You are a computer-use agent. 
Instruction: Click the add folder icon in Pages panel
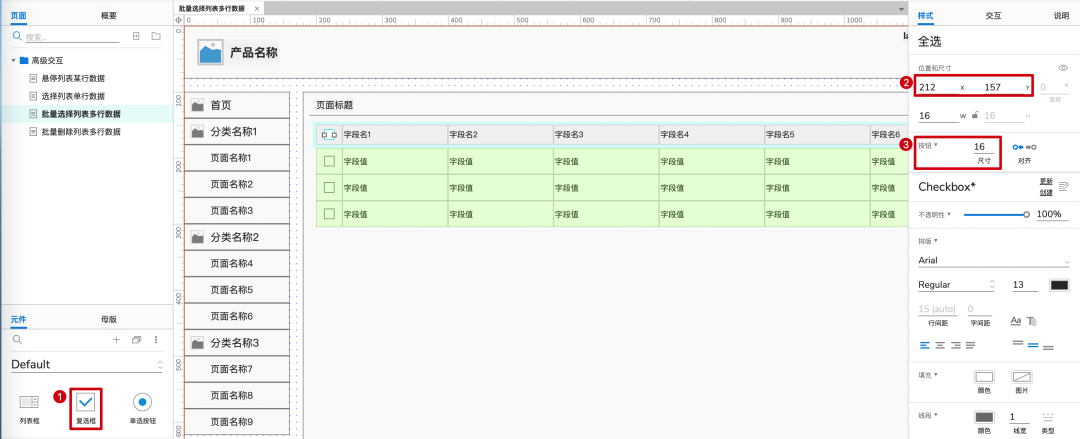tap(156, 36)
